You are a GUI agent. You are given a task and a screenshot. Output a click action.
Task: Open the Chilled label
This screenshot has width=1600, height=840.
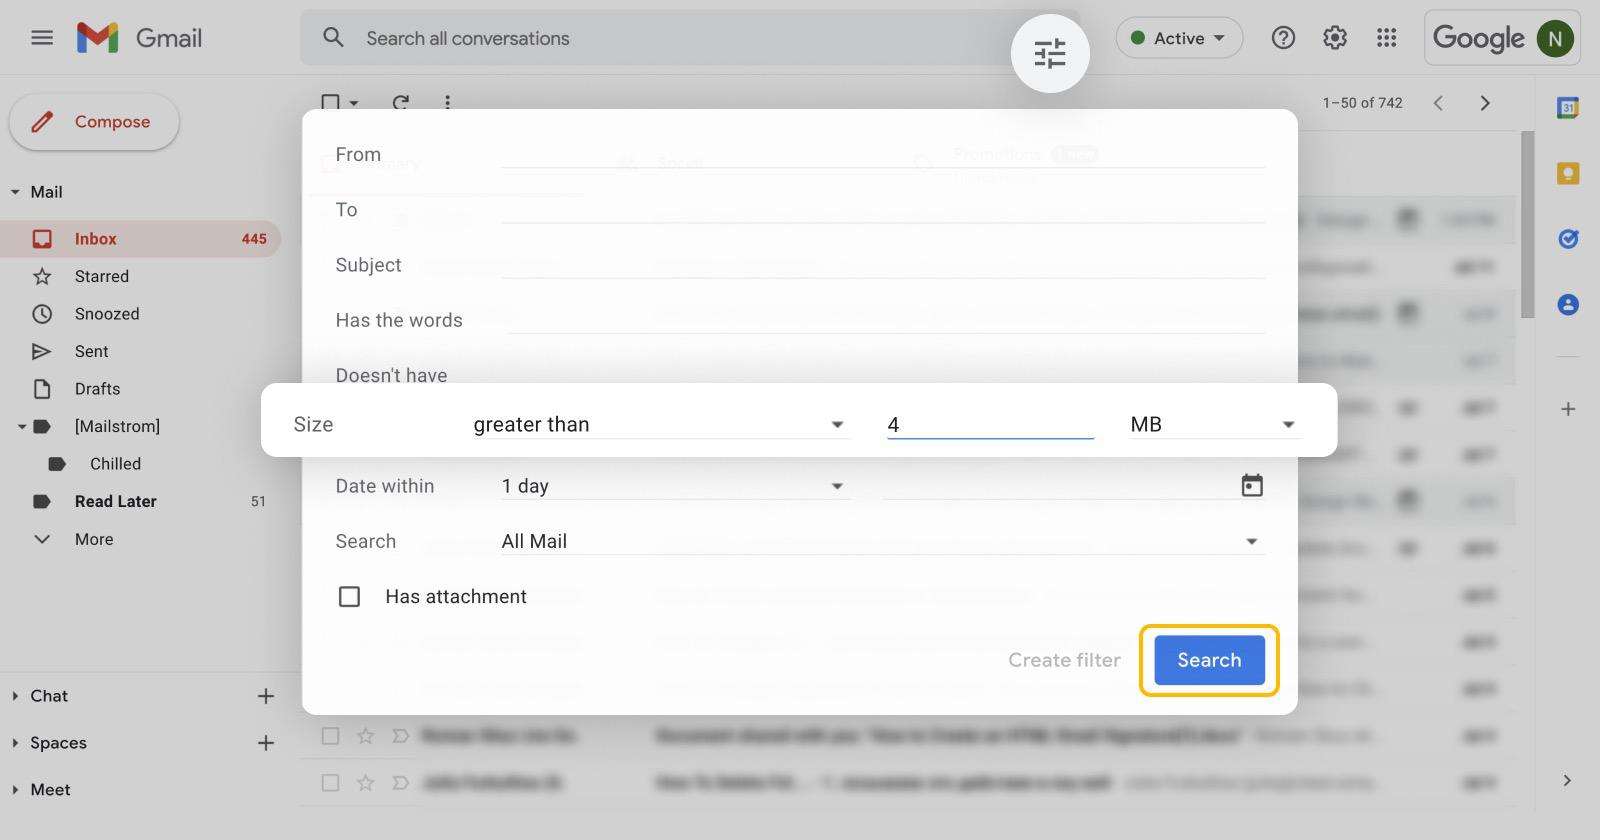[x=115, y=464]
